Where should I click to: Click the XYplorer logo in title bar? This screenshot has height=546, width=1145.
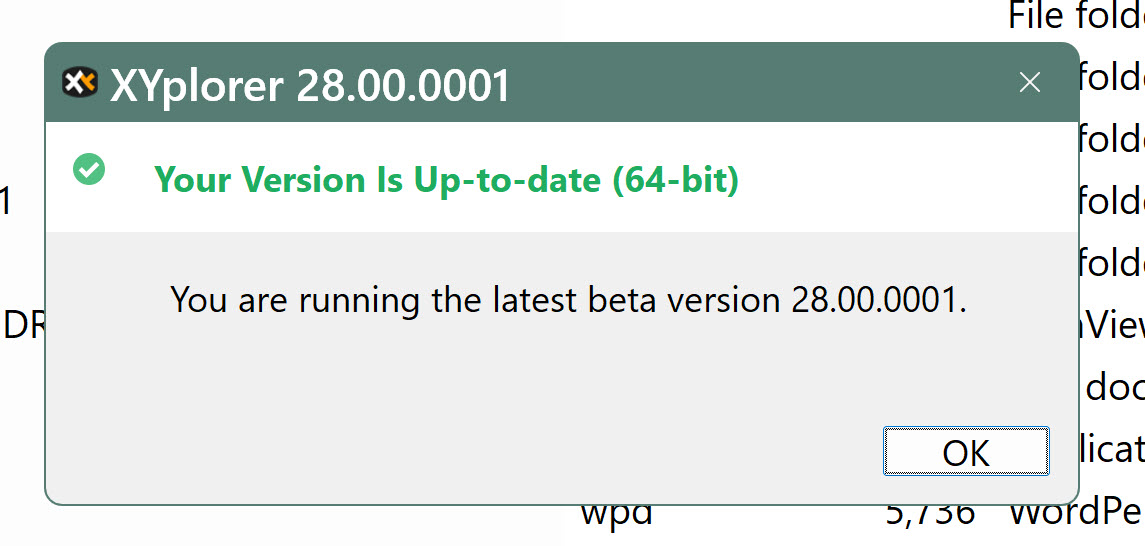coord(79,83)
